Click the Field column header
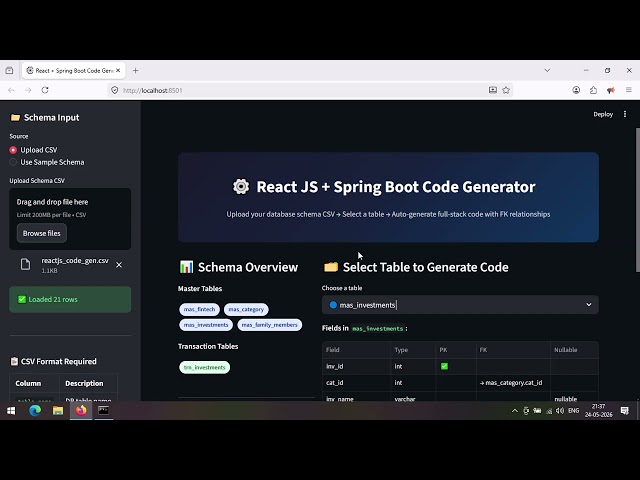Image resolution: width=640 pixels, height=480 pixels. click(356, 350)
